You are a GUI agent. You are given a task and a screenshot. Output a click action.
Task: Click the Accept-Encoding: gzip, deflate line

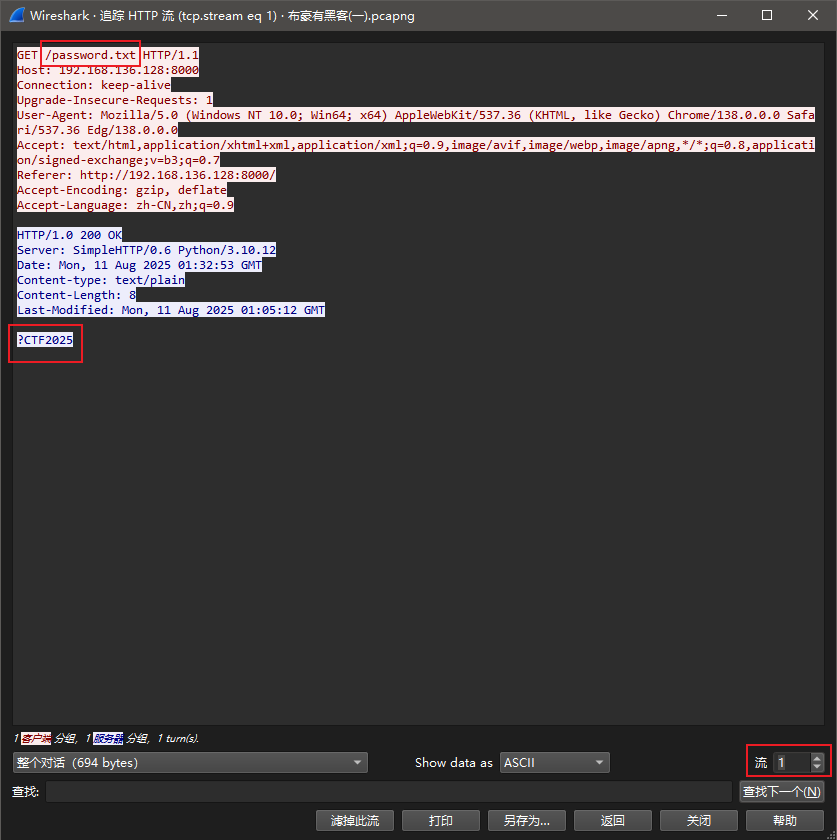click(x=122, y=190)
